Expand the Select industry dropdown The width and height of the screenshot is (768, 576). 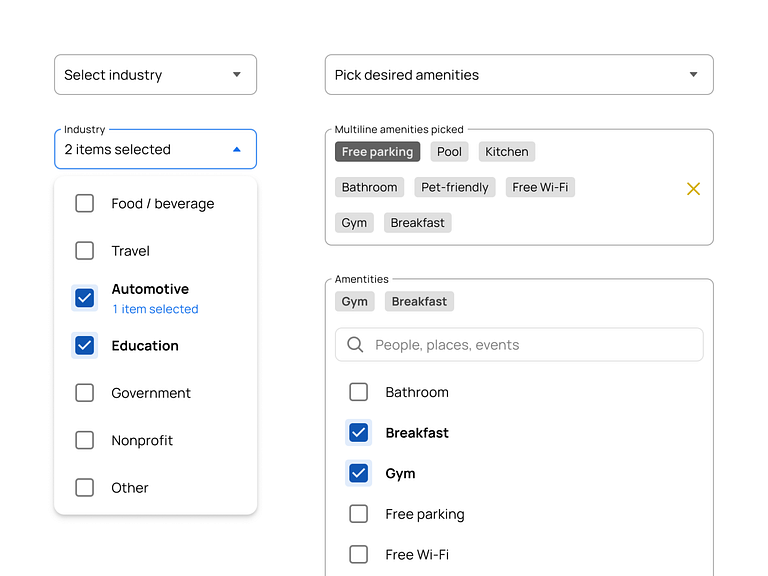pyautogui.click(x=155, y=75)
